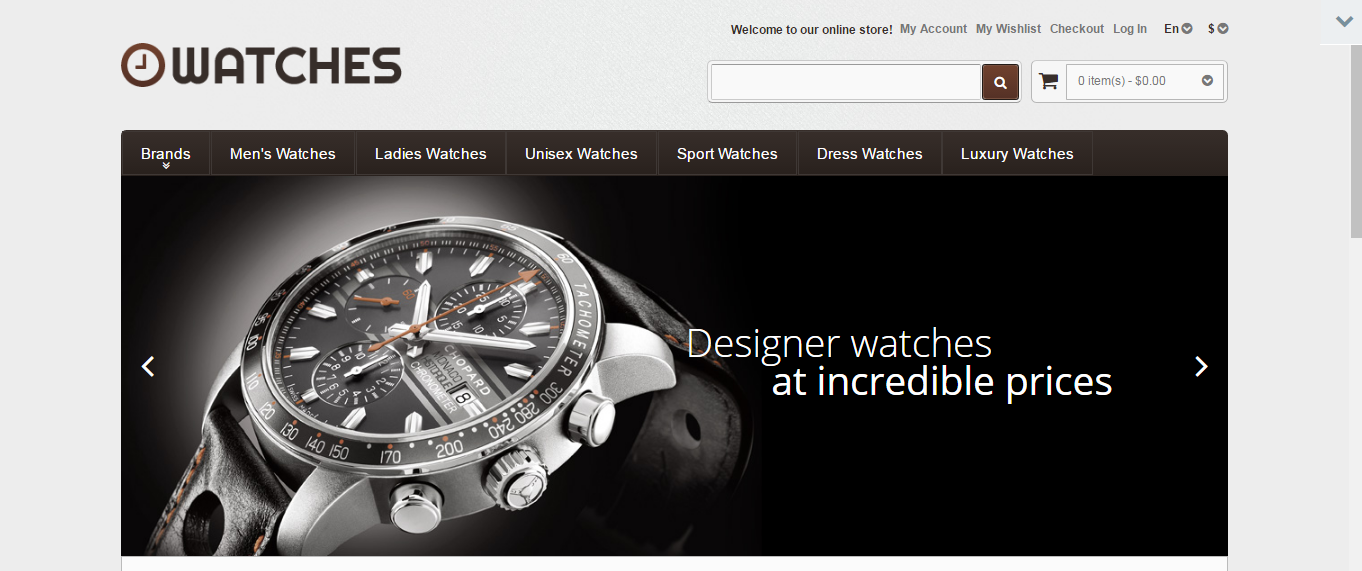Go to previous slide arrow
Image resolution: width=1362 pixels, height=571 pixels.
148,366
